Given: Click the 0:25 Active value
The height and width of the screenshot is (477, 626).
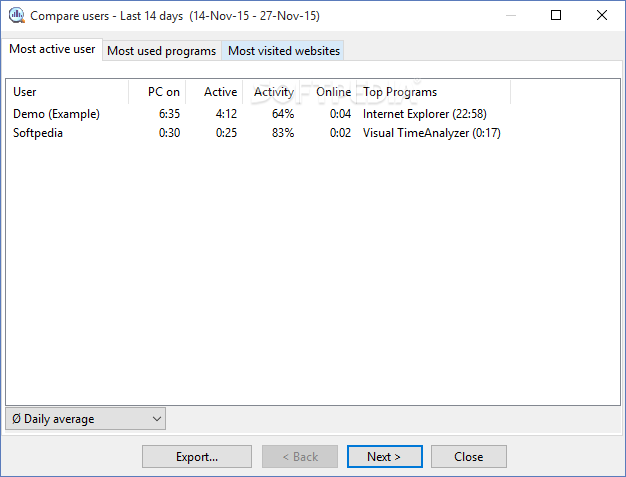Looking at the screenshot, I should [226, 133].
